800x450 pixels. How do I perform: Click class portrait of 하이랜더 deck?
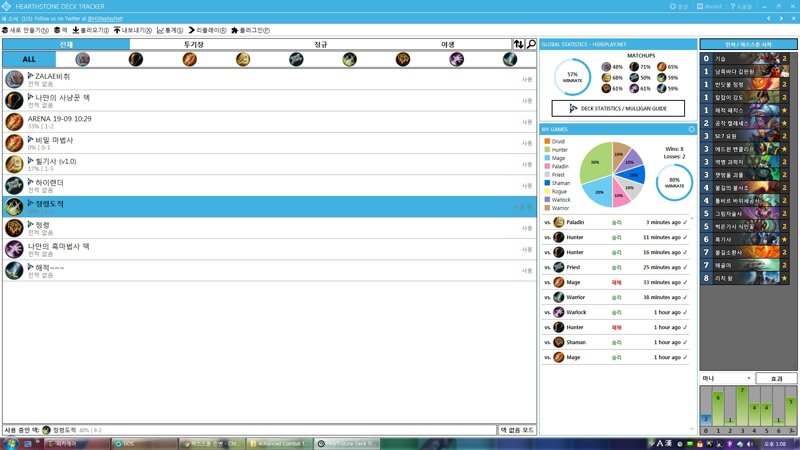point(14,186)
